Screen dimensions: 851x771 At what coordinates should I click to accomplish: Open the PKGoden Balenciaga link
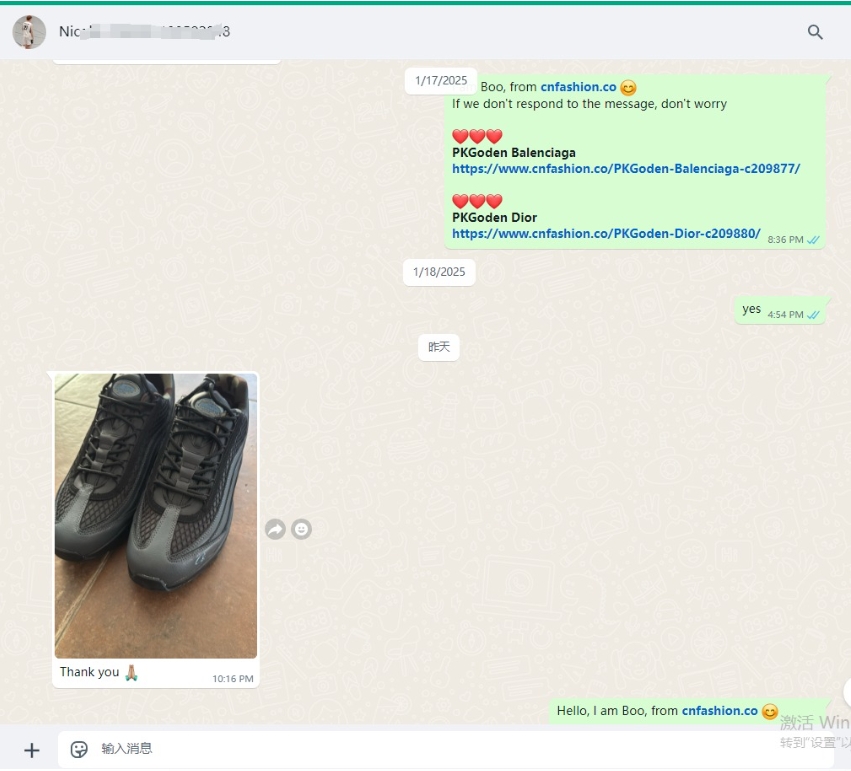pos(626,168)
